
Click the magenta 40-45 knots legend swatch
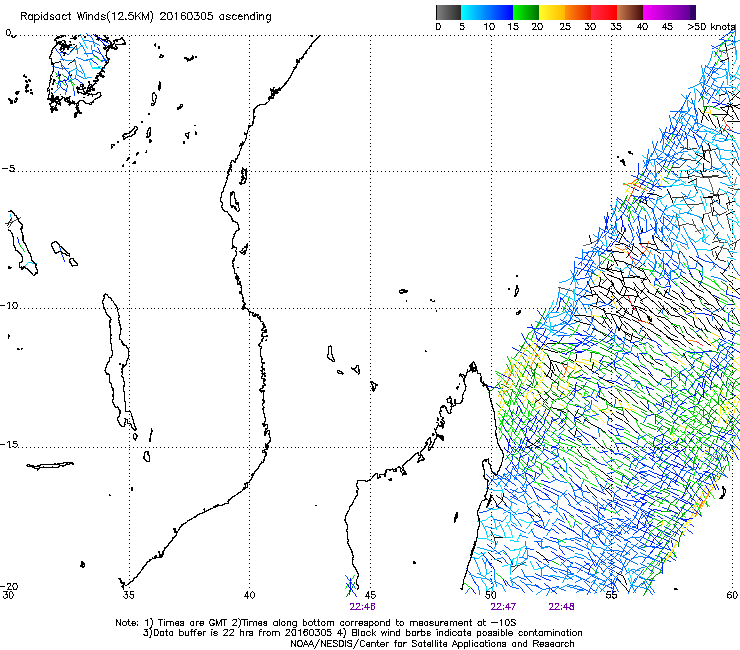656,12
